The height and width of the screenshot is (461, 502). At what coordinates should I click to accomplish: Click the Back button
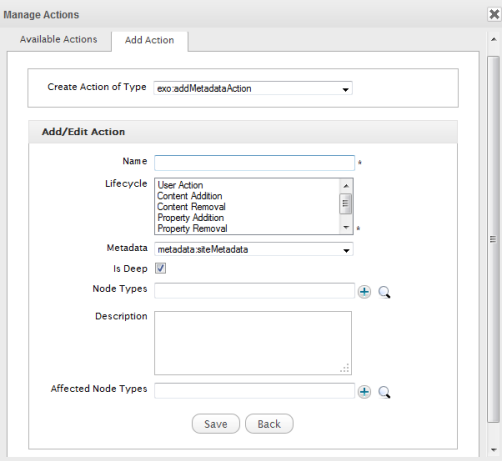[x=269, y=424]
